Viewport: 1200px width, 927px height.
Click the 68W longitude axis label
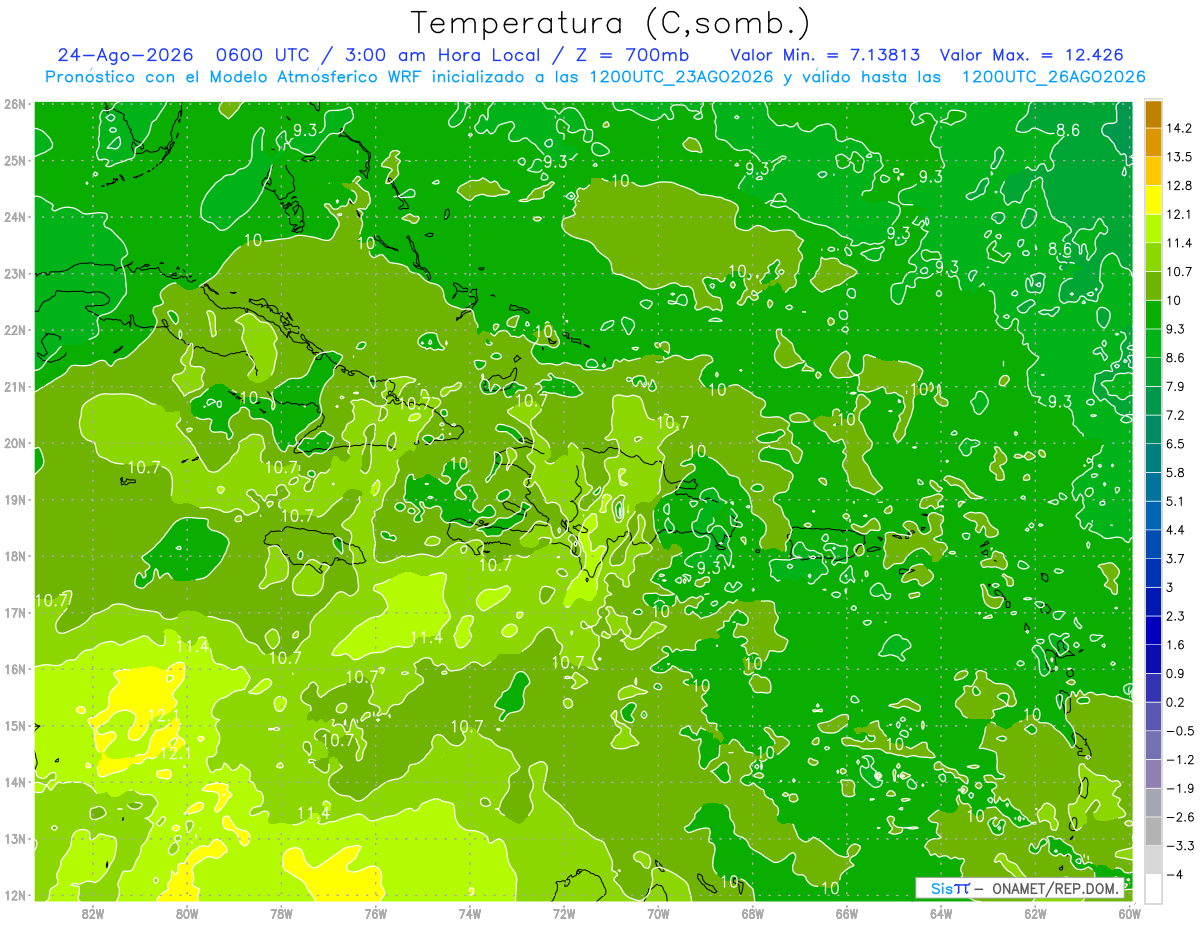click(752, 913)
